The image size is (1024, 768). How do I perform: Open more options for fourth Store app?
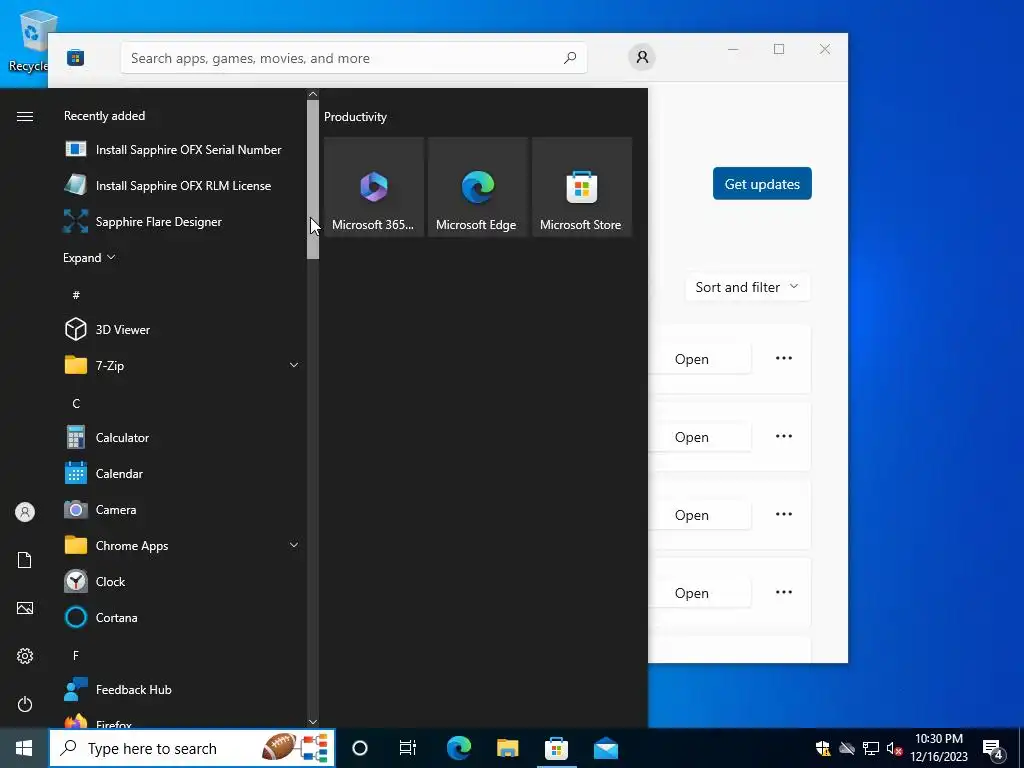(x=784, y=592)
